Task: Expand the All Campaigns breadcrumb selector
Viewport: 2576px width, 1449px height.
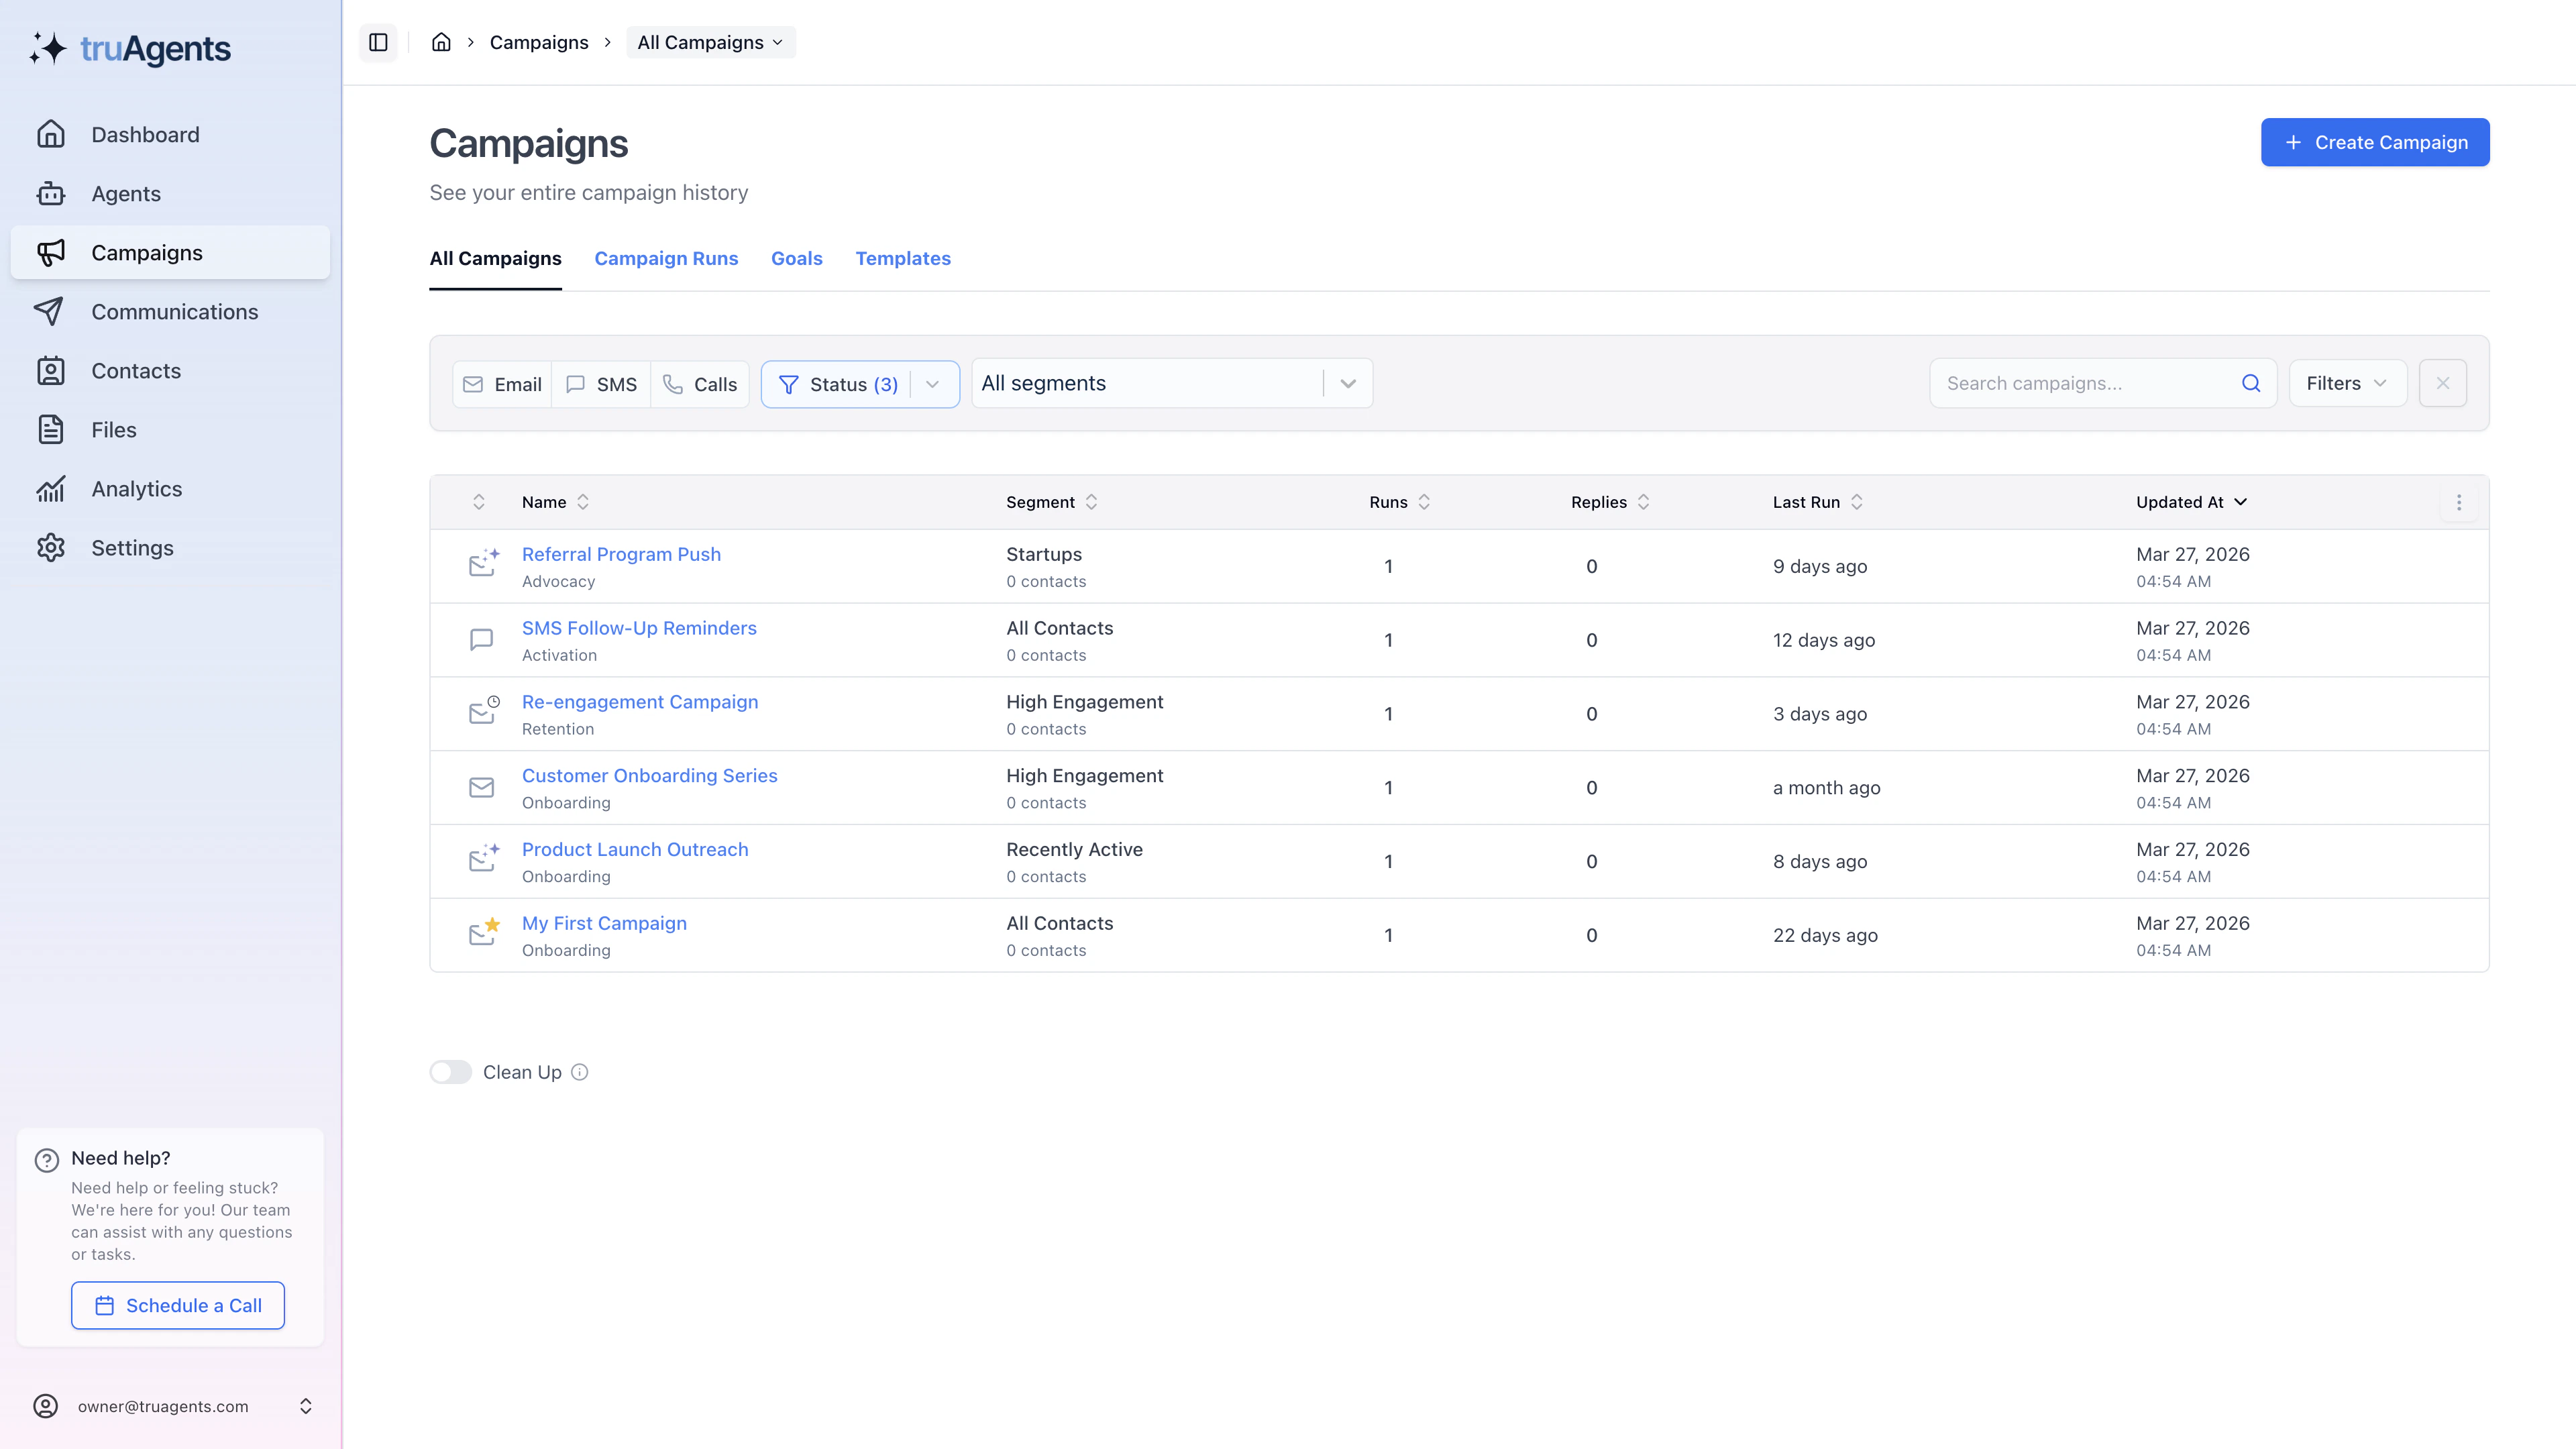Action: click(x=710, y=42)
